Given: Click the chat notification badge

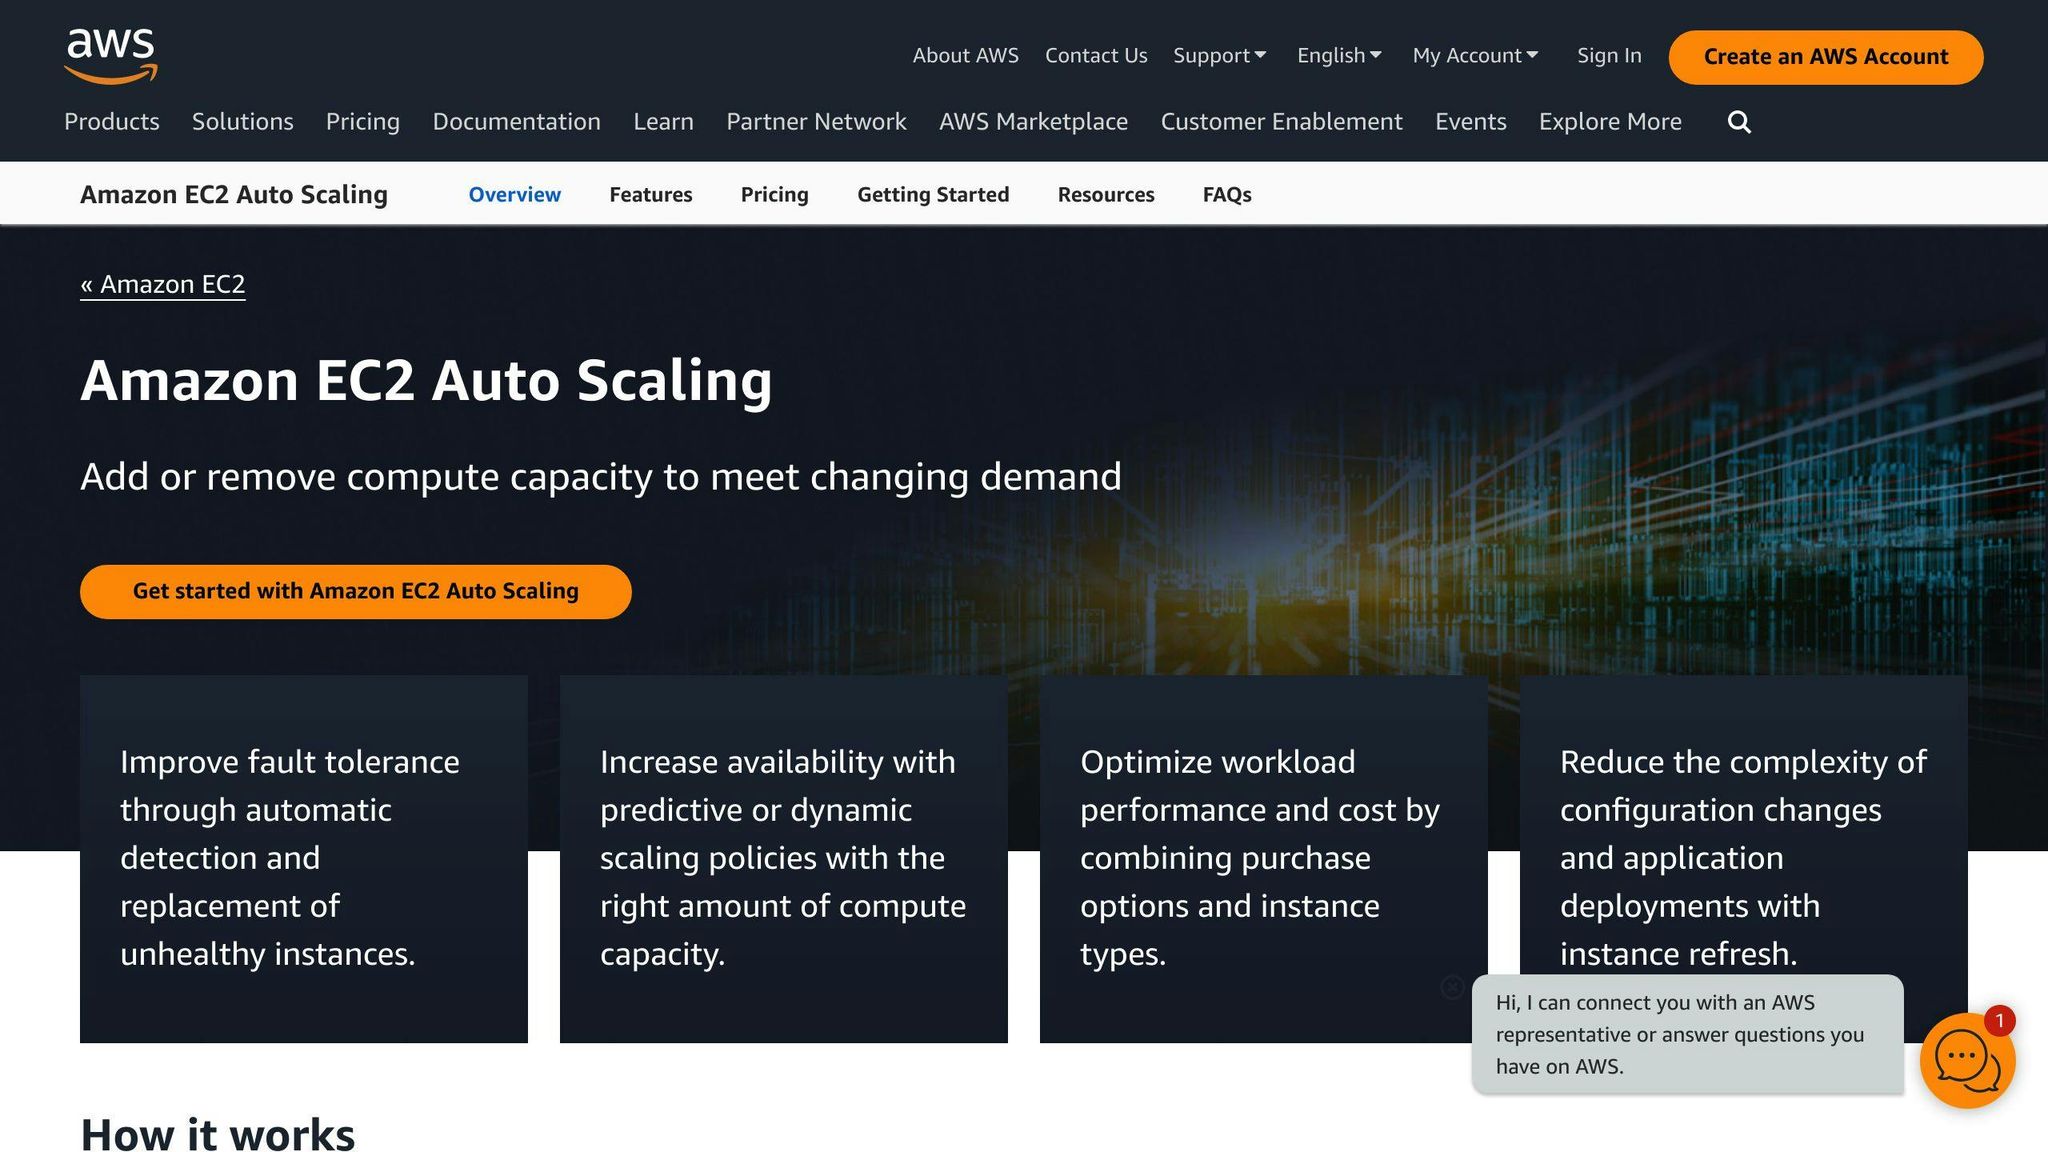Looking at the screenshot, I should tap(1997, 1021).
